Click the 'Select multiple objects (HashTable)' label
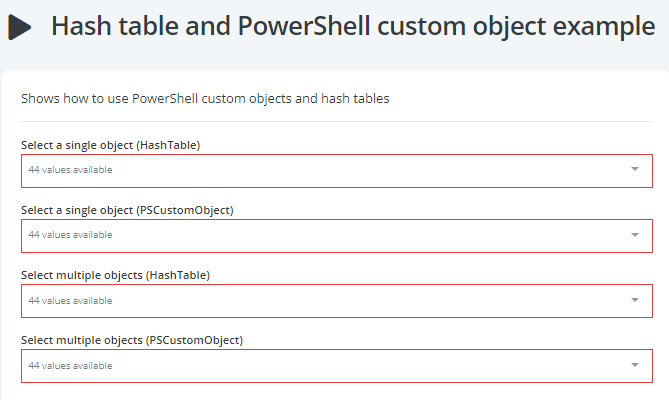This screenshot has width=669, height=400. [x=115, y=275]
